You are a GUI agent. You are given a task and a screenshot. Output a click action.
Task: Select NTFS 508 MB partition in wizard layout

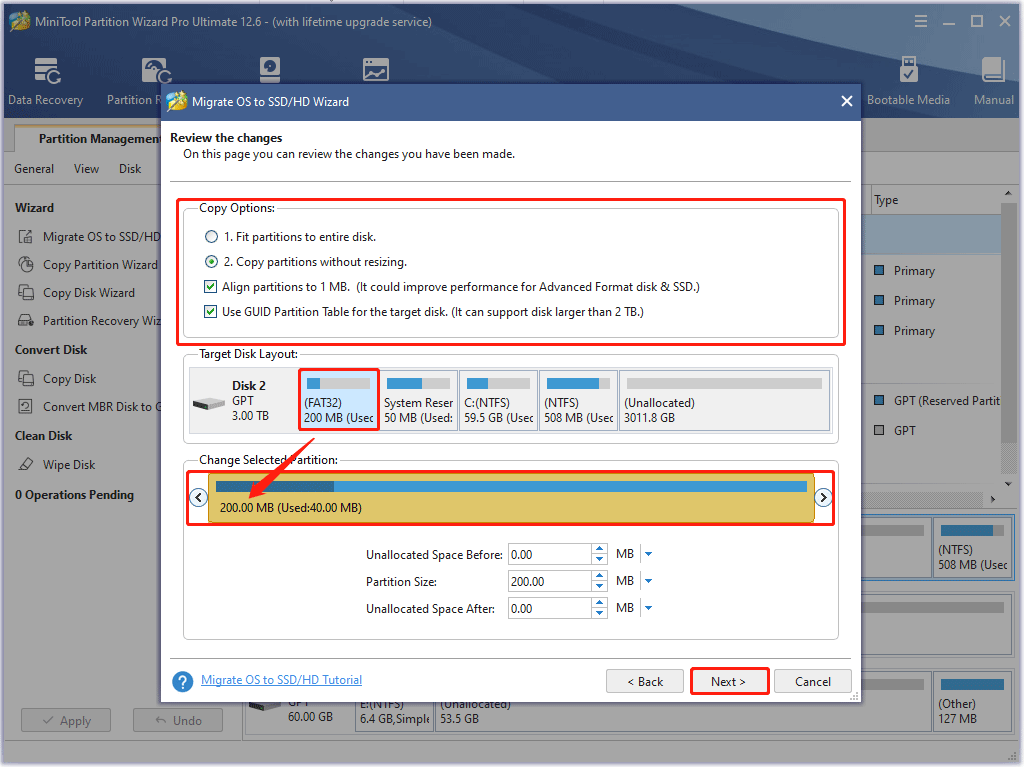(578, 400)
